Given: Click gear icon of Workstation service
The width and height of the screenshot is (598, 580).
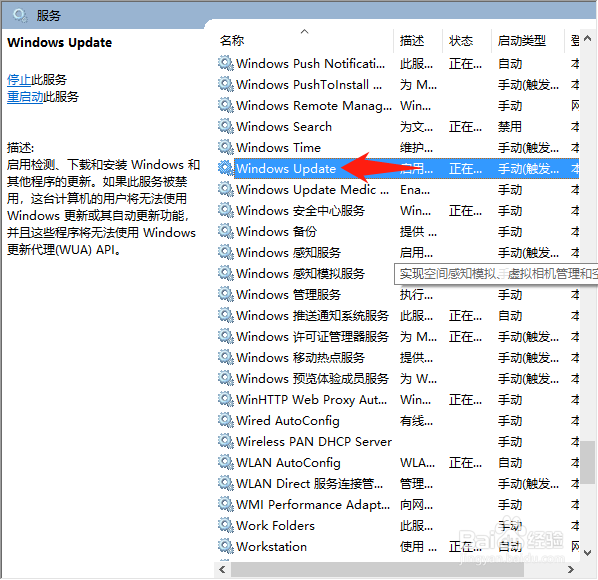Looking at the screenshot, I should click(225, 546).
